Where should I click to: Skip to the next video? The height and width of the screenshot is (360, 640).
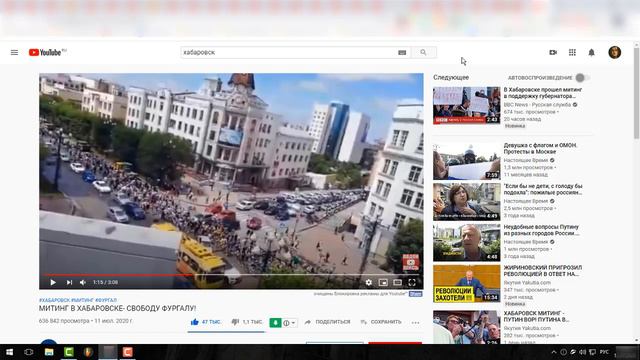point(69,282)
